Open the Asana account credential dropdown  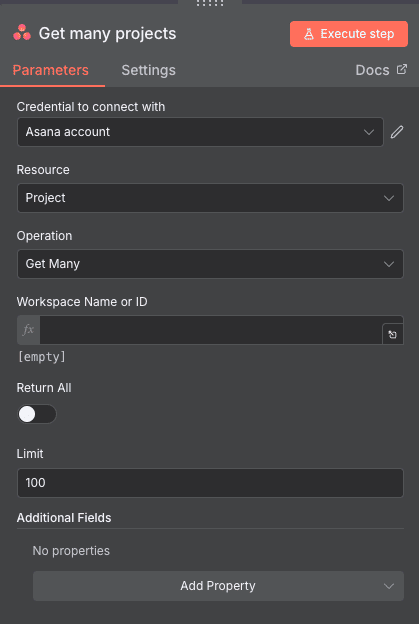(200, 132)
